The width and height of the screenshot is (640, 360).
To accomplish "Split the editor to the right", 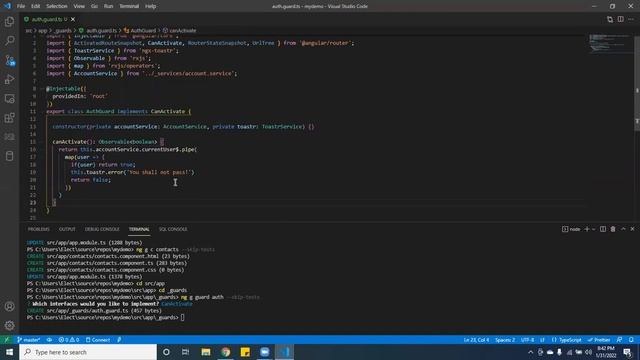I will pos(620,19).
